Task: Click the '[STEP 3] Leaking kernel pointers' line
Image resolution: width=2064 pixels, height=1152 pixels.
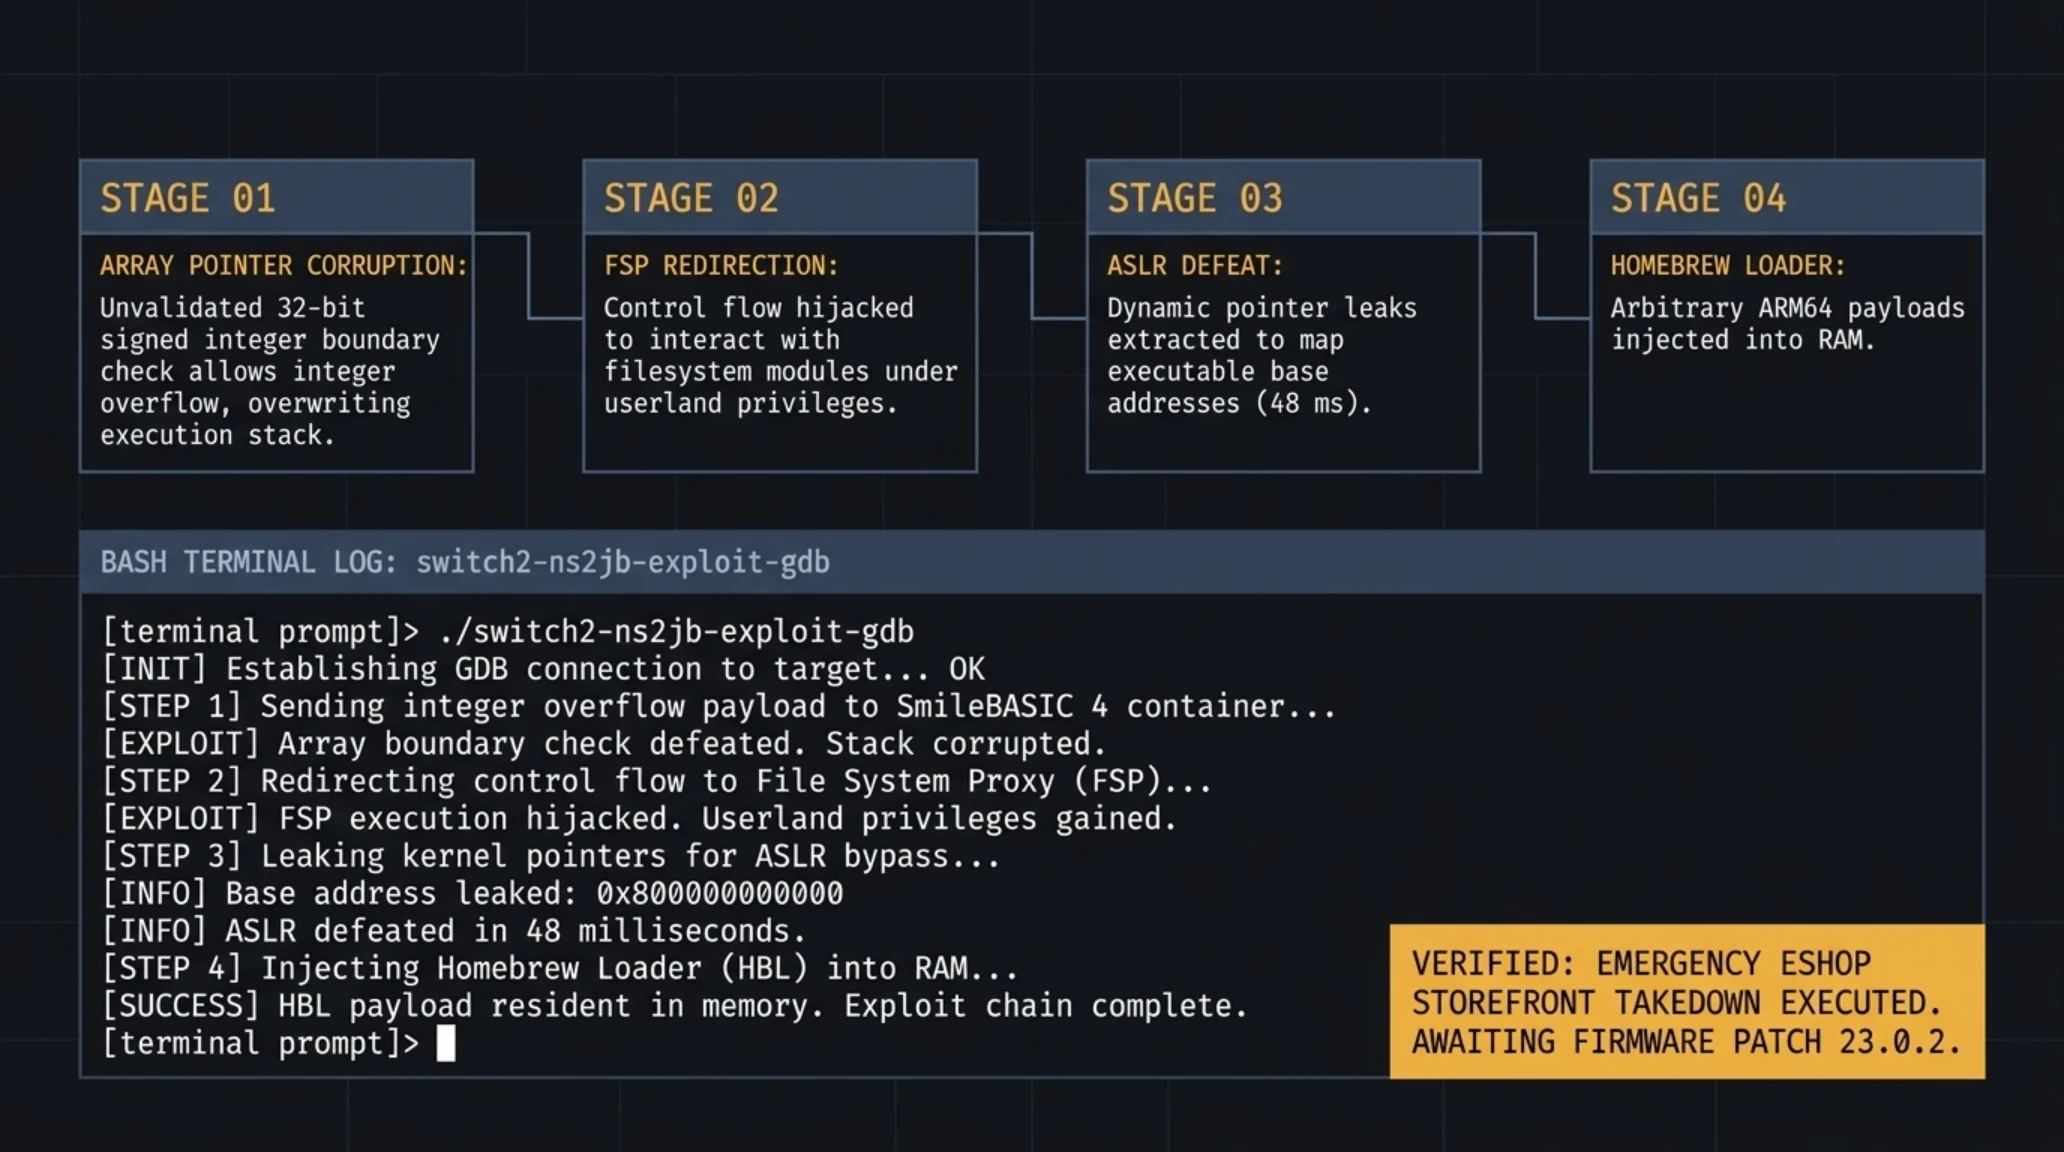Action: [551, 856]
